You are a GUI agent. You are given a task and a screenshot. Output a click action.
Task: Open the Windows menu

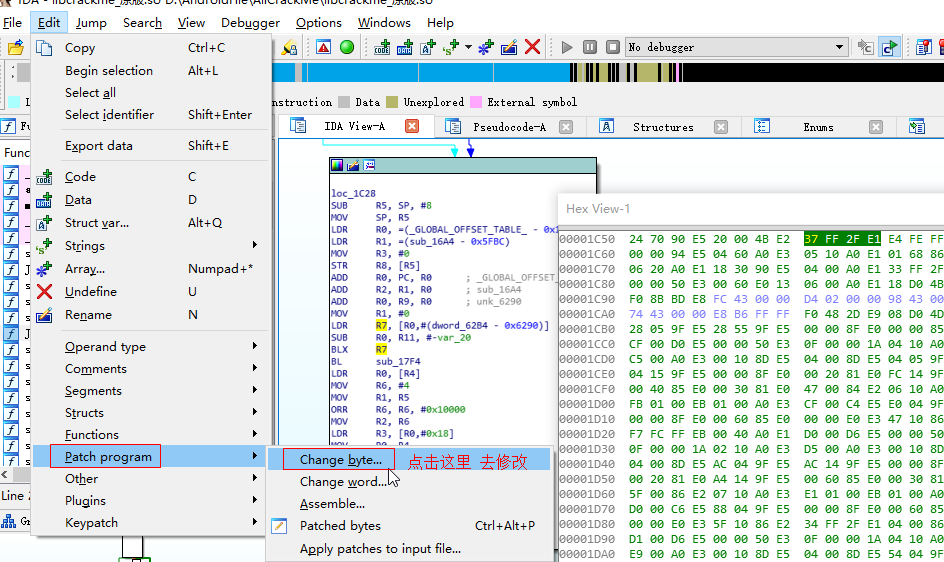tap(384, 23)
